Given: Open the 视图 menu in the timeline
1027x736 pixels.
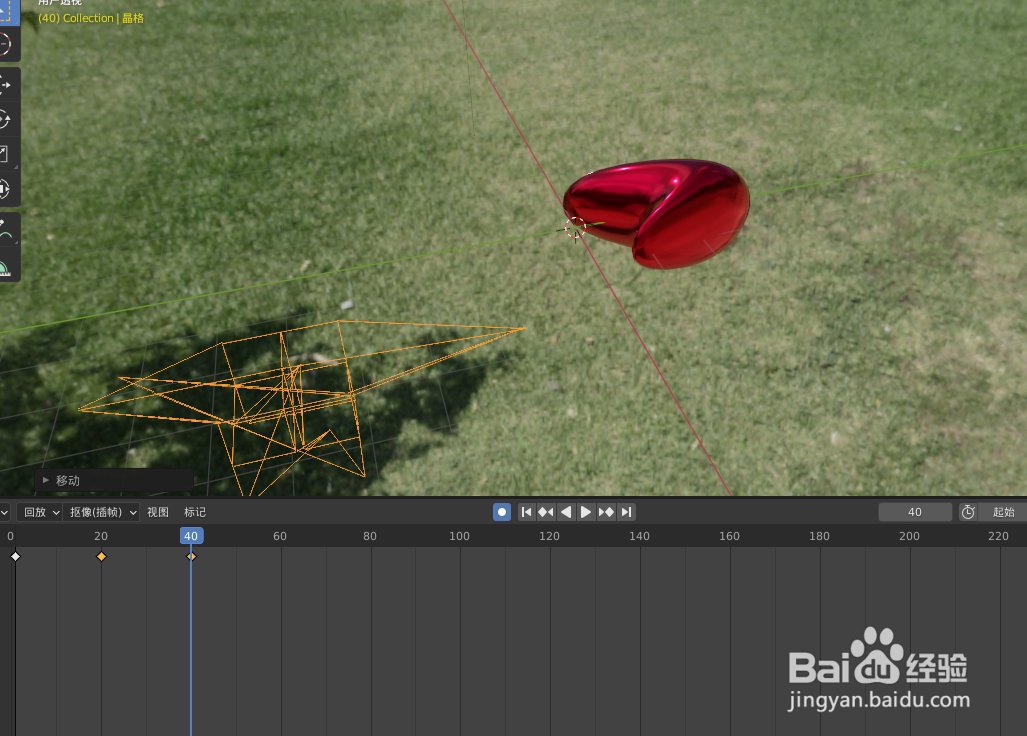Looking at the screenshot, I should (157, 511).
